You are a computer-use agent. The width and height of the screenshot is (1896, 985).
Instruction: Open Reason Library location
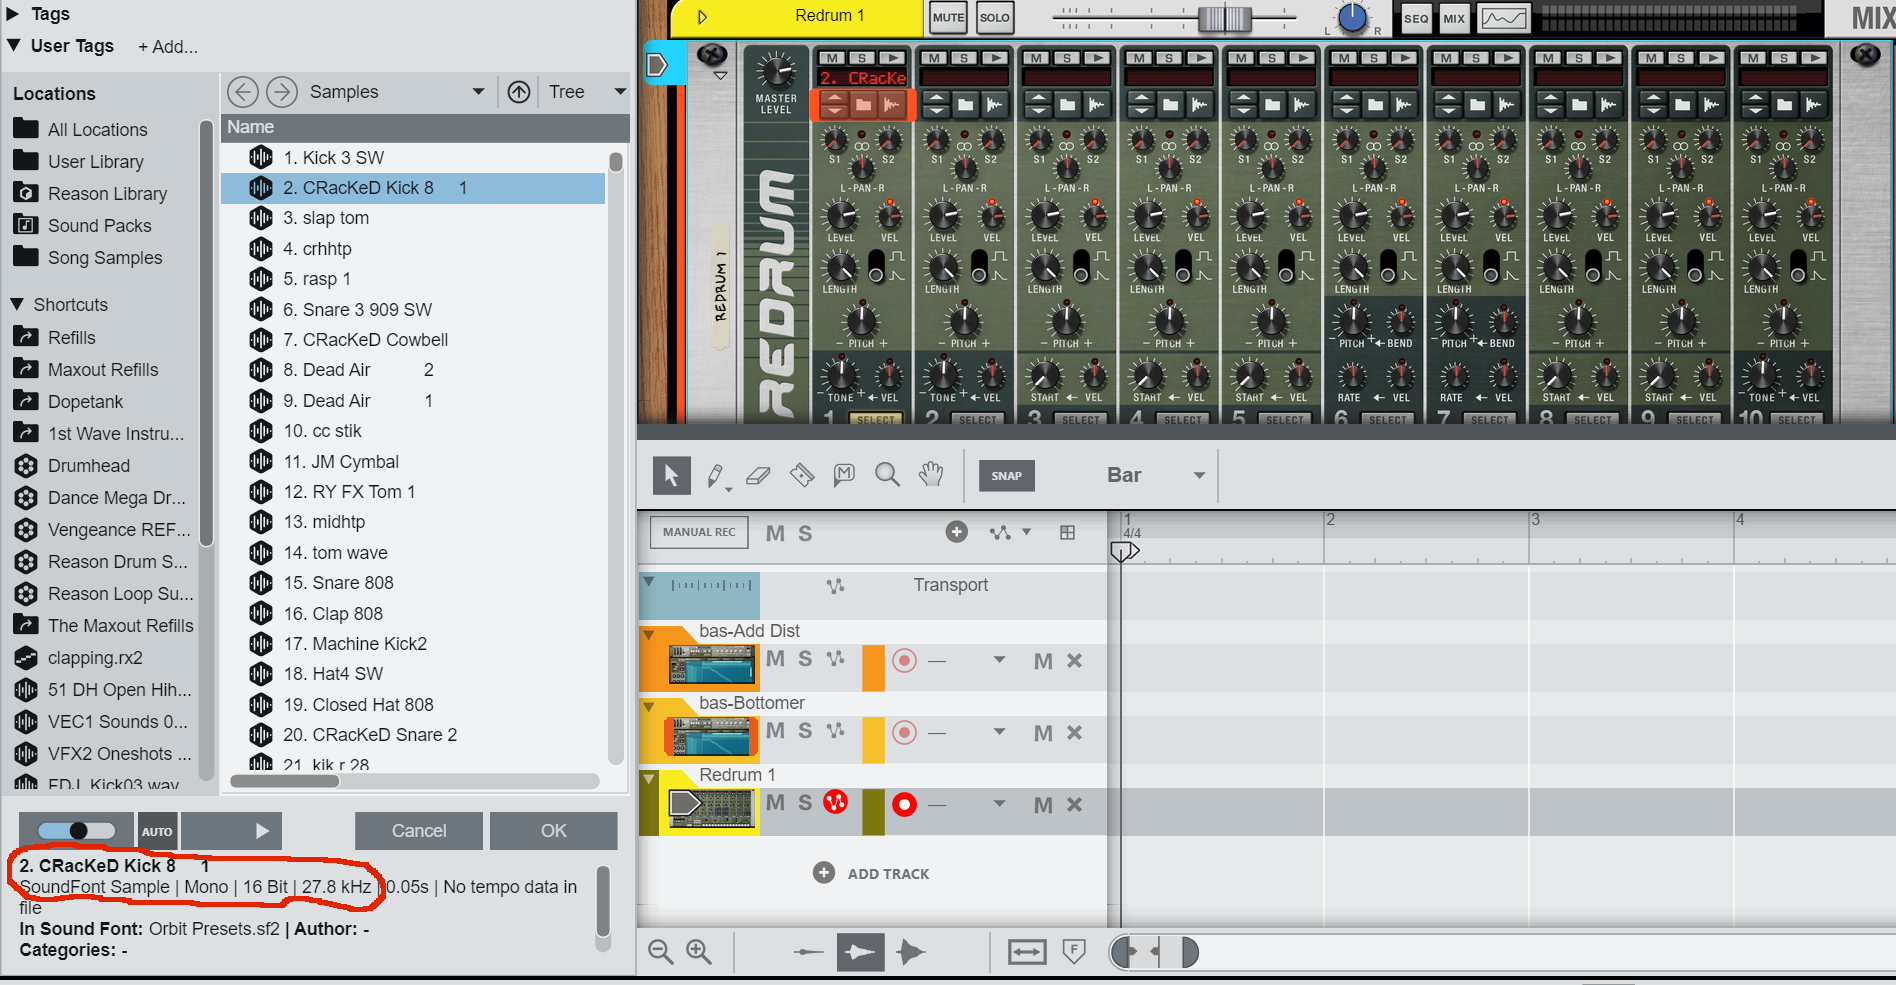pyautogui.click(x=107, y=194)
